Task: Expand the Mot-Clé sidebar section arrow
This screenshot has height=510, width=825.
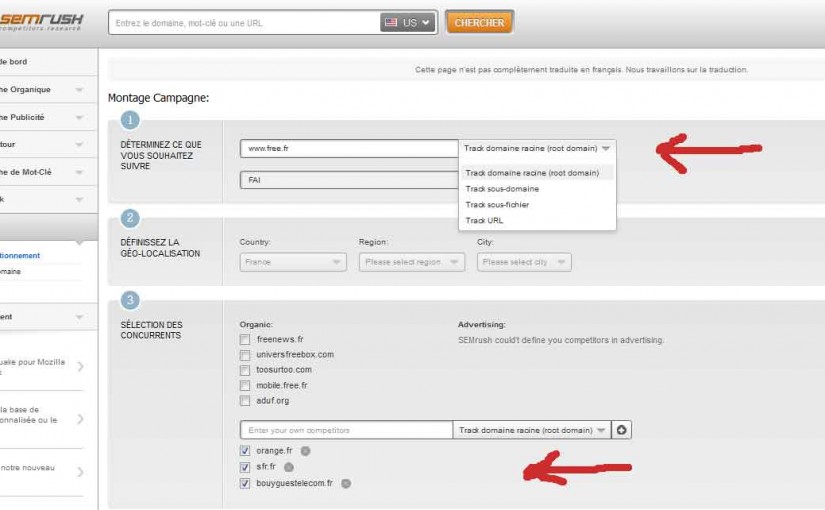Action: (x=79, y=172)
